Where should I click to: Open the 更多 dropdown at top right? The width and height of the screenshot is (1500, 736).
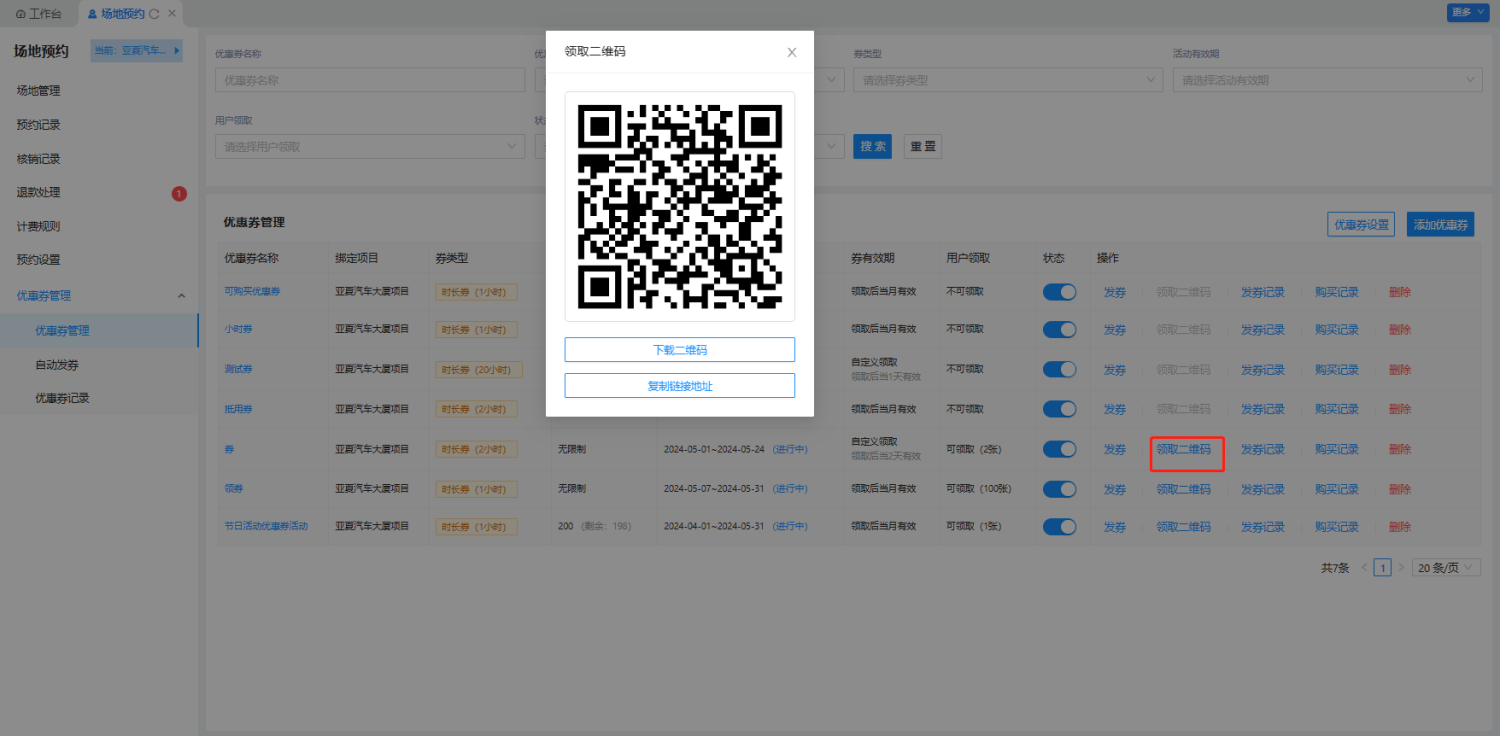point(1467,12)
